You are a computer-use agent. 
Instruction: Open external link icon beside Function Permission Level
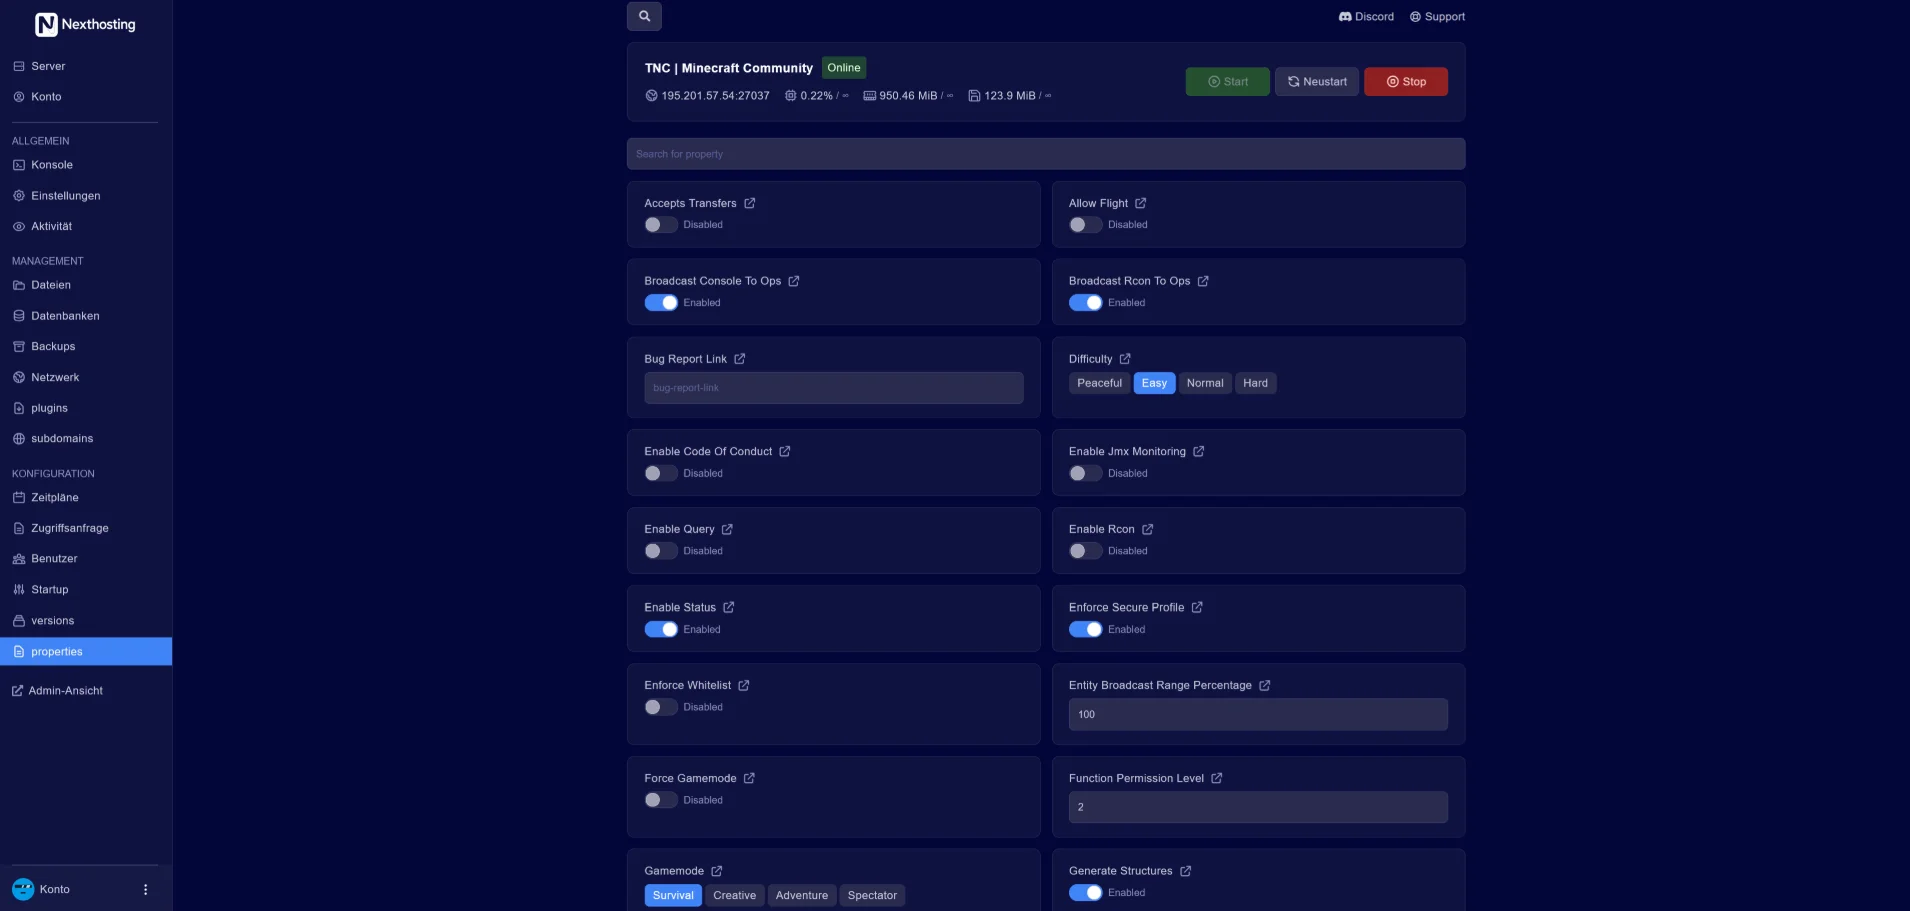click(x=1217, y=778)
